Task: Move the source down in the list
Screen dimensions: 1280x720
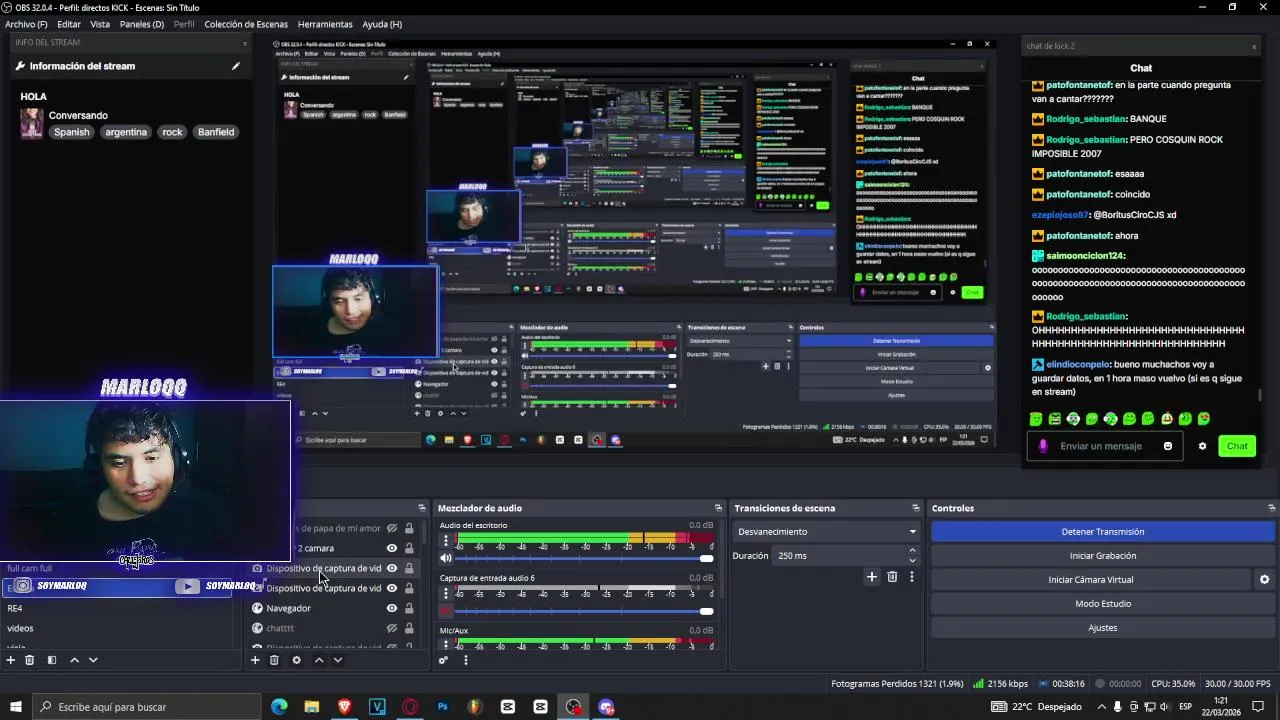Action: point(338,660)
